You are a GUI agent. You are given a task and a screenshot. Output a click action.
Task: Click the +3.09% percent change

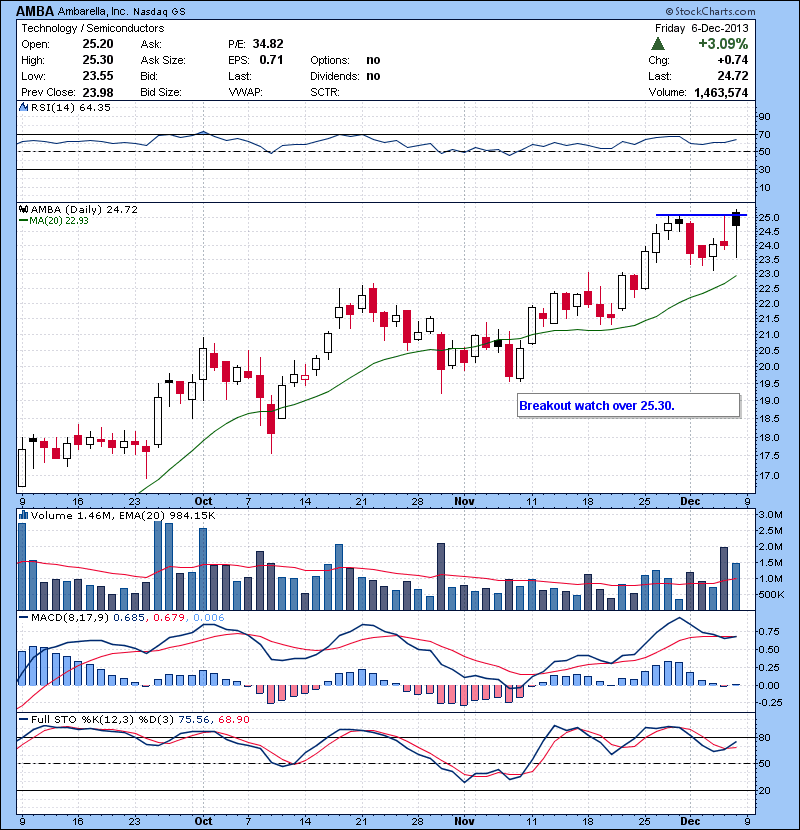tap(723, 43)
